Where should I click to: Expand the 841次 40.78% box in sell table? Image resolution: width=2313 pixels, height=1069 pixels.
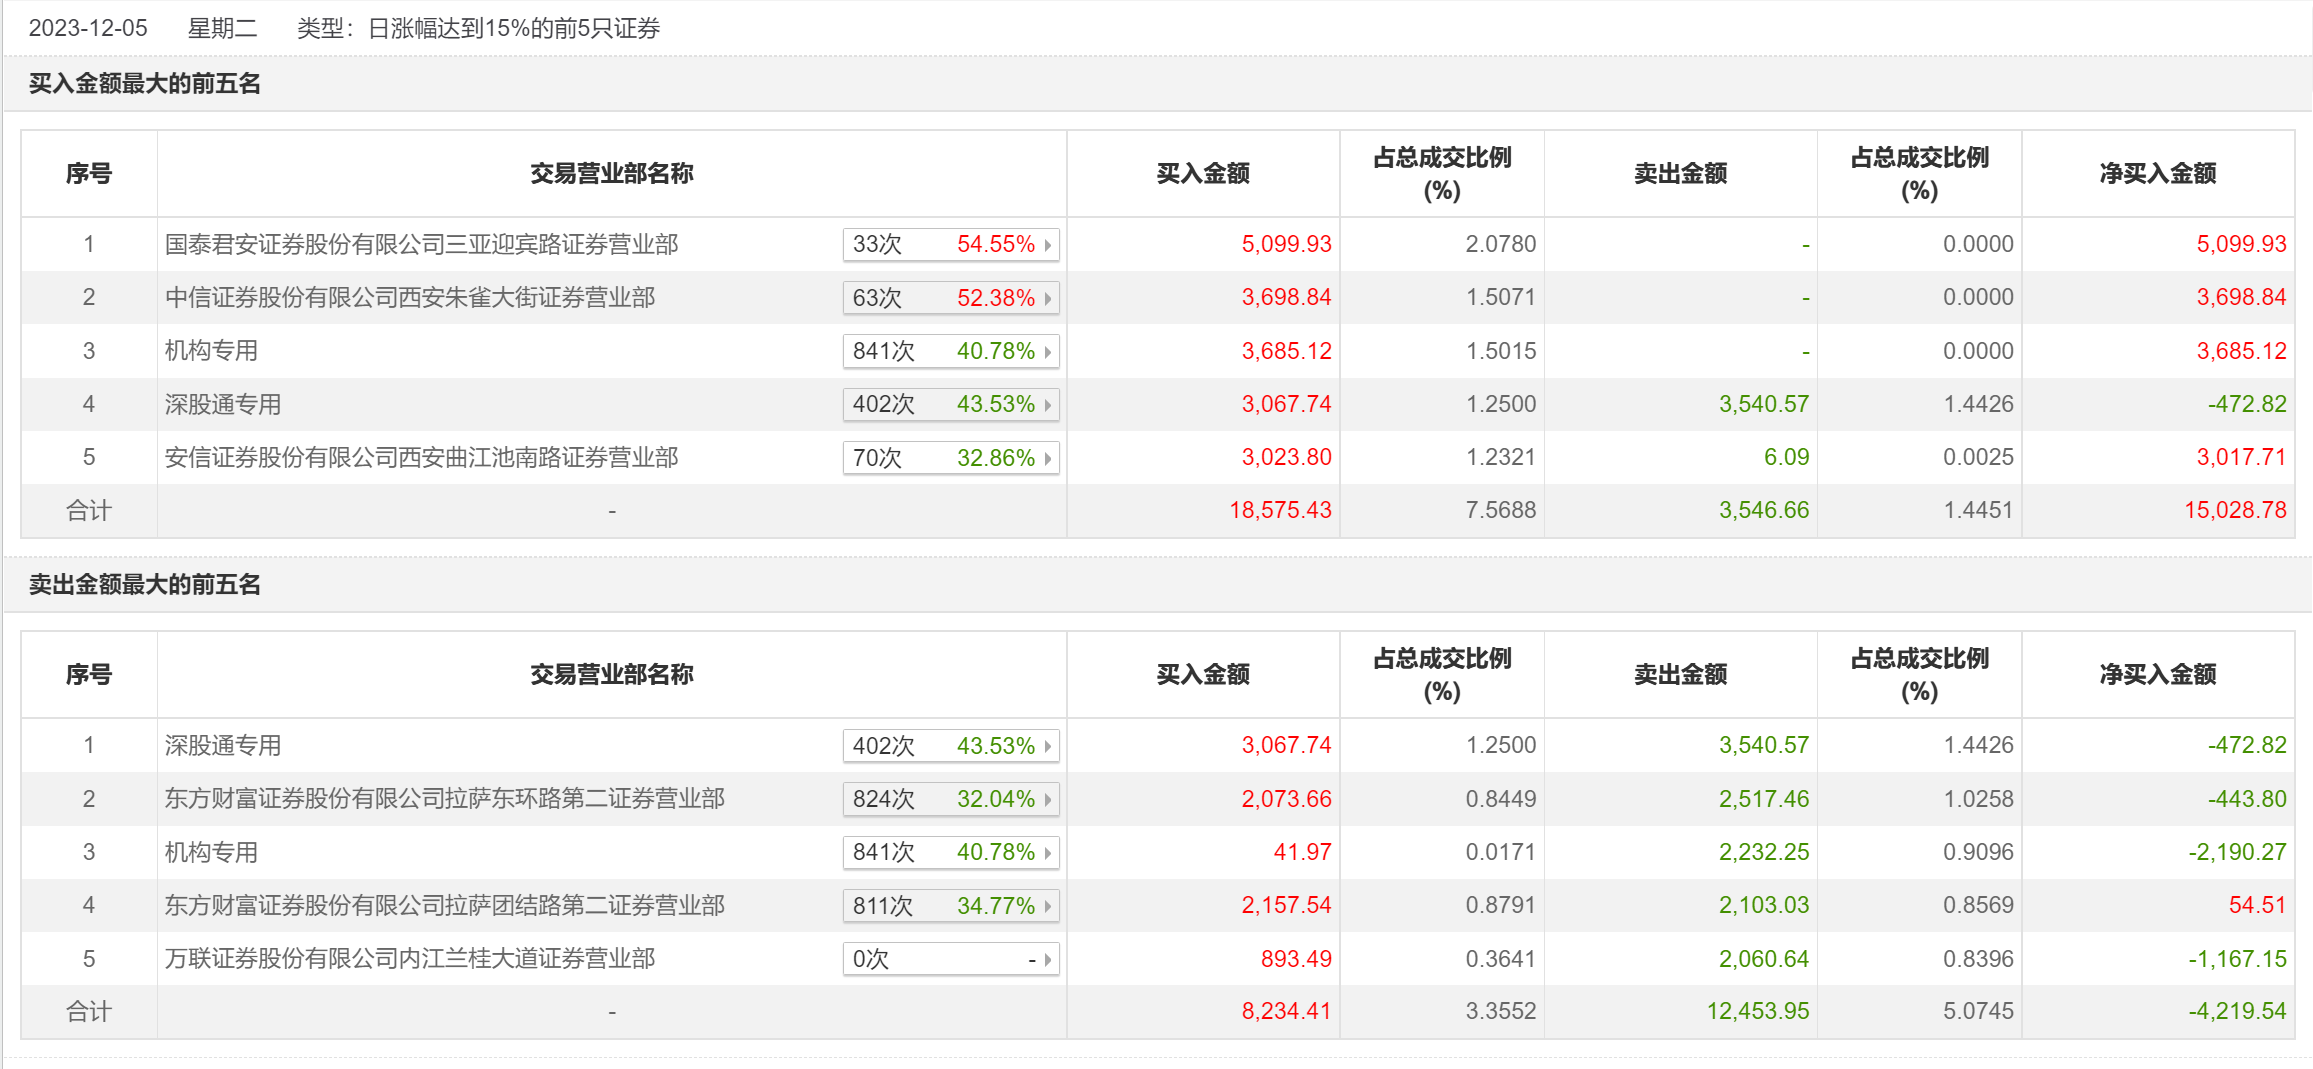(x=950, y=852)
